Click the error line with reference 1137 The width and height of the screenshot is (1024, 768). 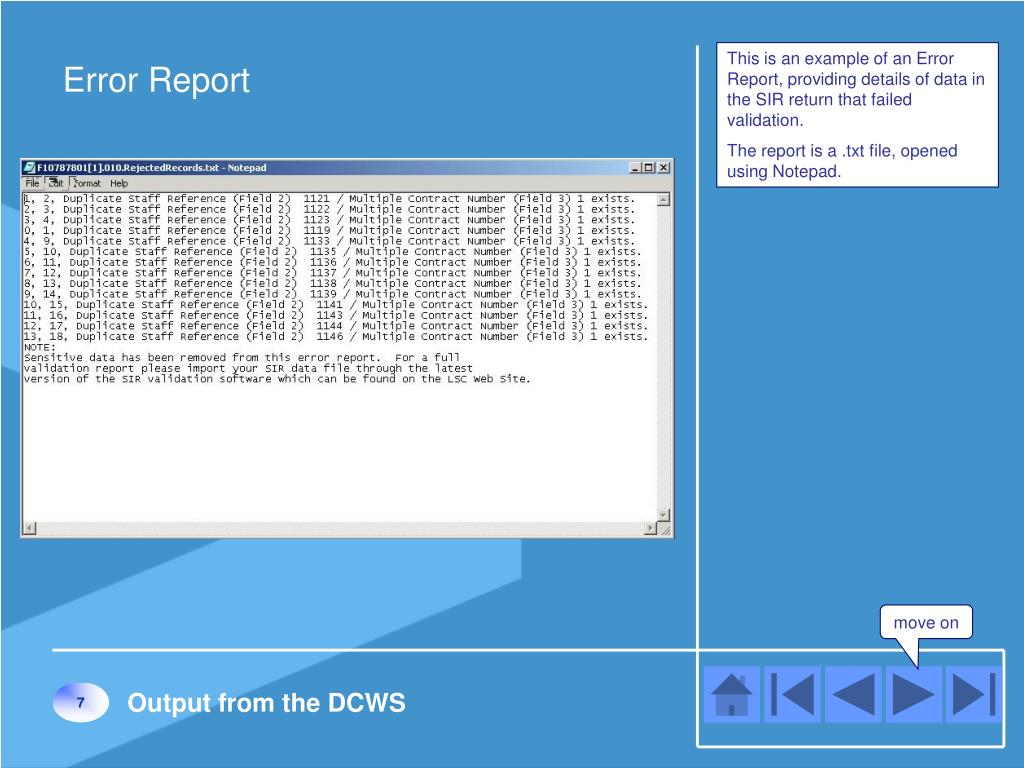point(332,272)
